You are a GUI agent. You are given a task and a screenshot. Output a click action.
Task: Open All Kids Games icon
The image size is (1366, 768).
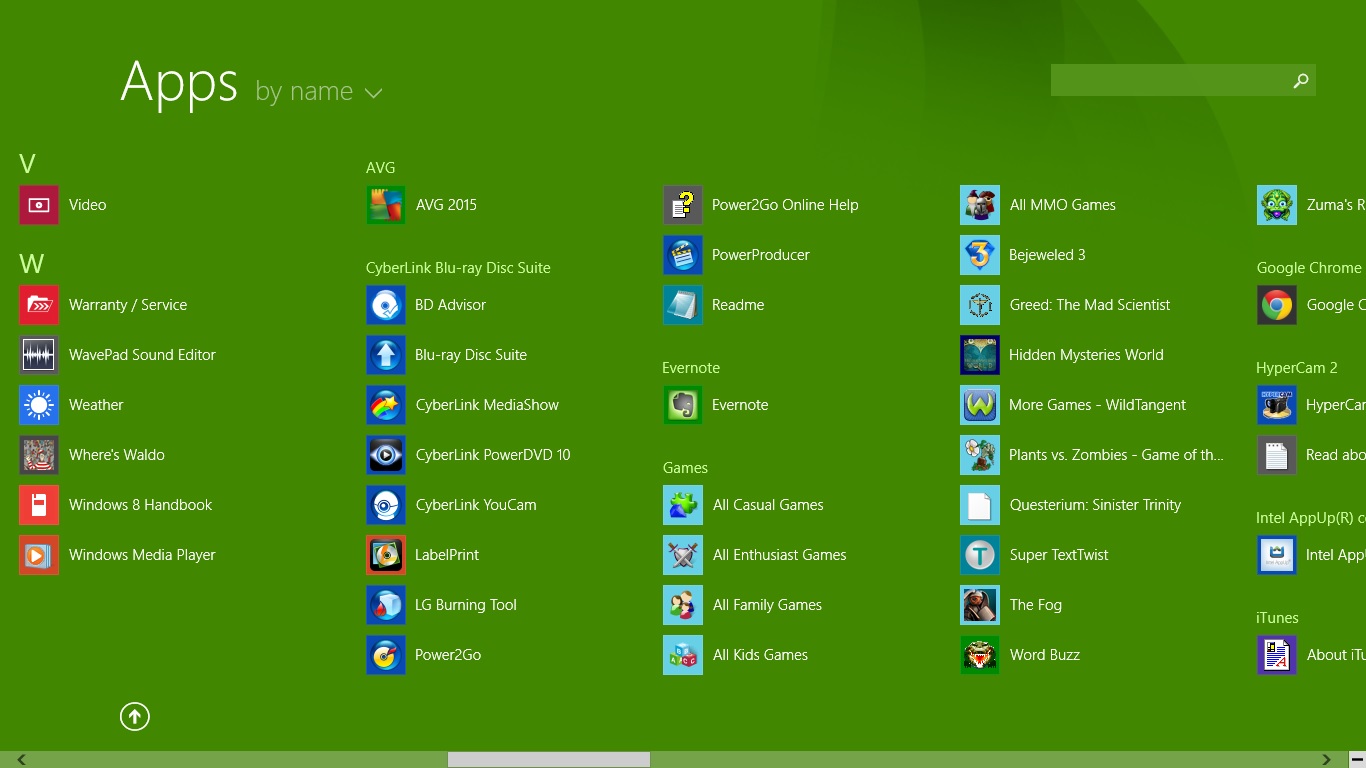tap(683, 655)
